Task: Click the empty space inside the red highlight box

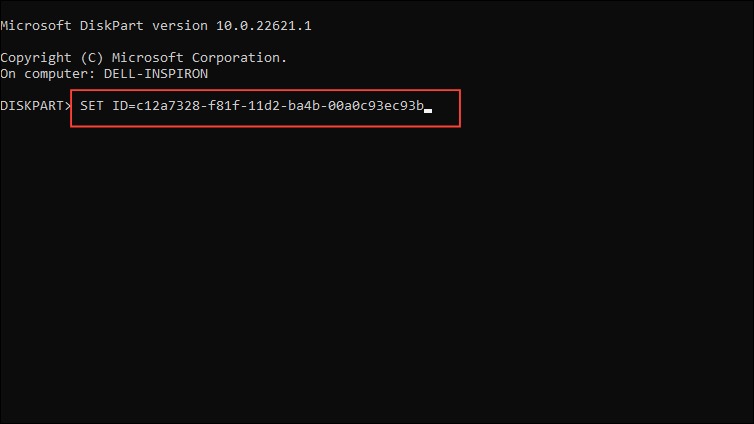Action: pyautogui.click(x=446, y=108)
